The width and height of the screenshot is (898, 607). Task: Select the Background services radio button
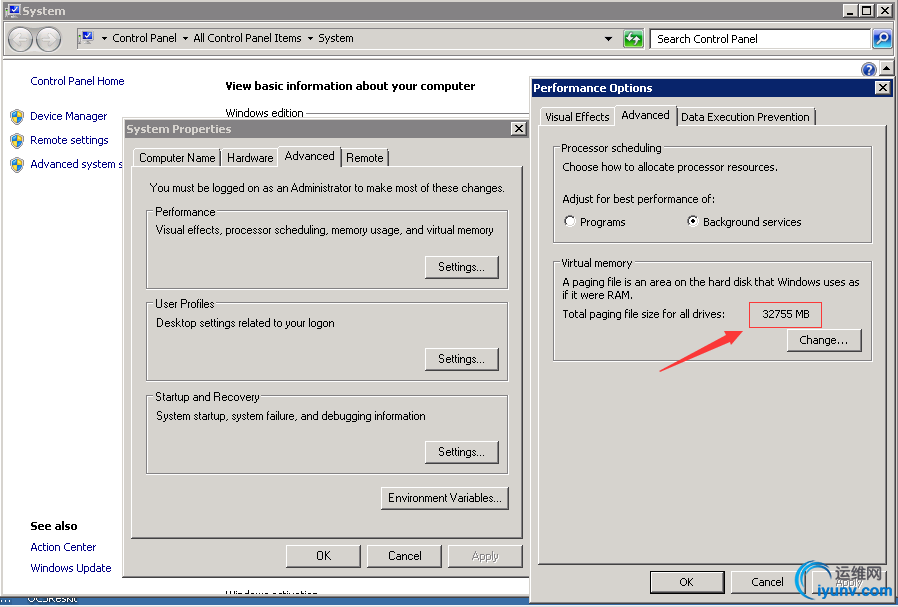coord(692,221)
